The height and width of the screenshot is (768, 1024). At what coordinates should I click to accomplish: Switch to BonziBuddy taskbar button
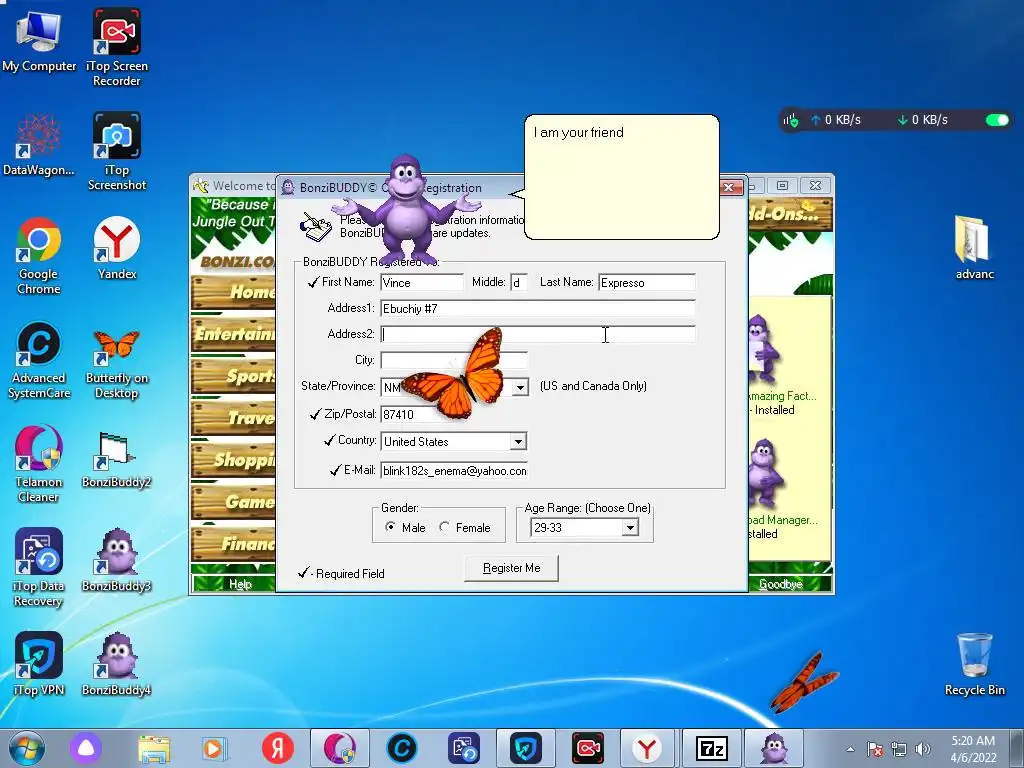(x=774, y=748)
